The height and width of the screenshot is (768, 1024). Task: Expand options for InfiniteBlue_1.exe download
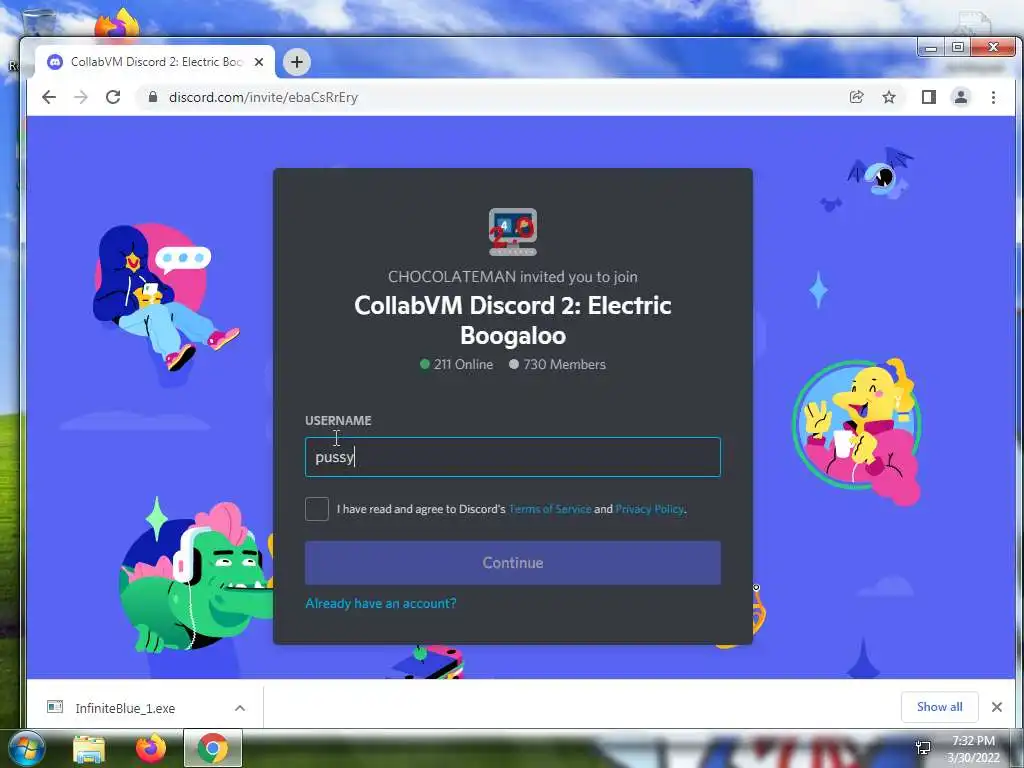coord(240,709)
